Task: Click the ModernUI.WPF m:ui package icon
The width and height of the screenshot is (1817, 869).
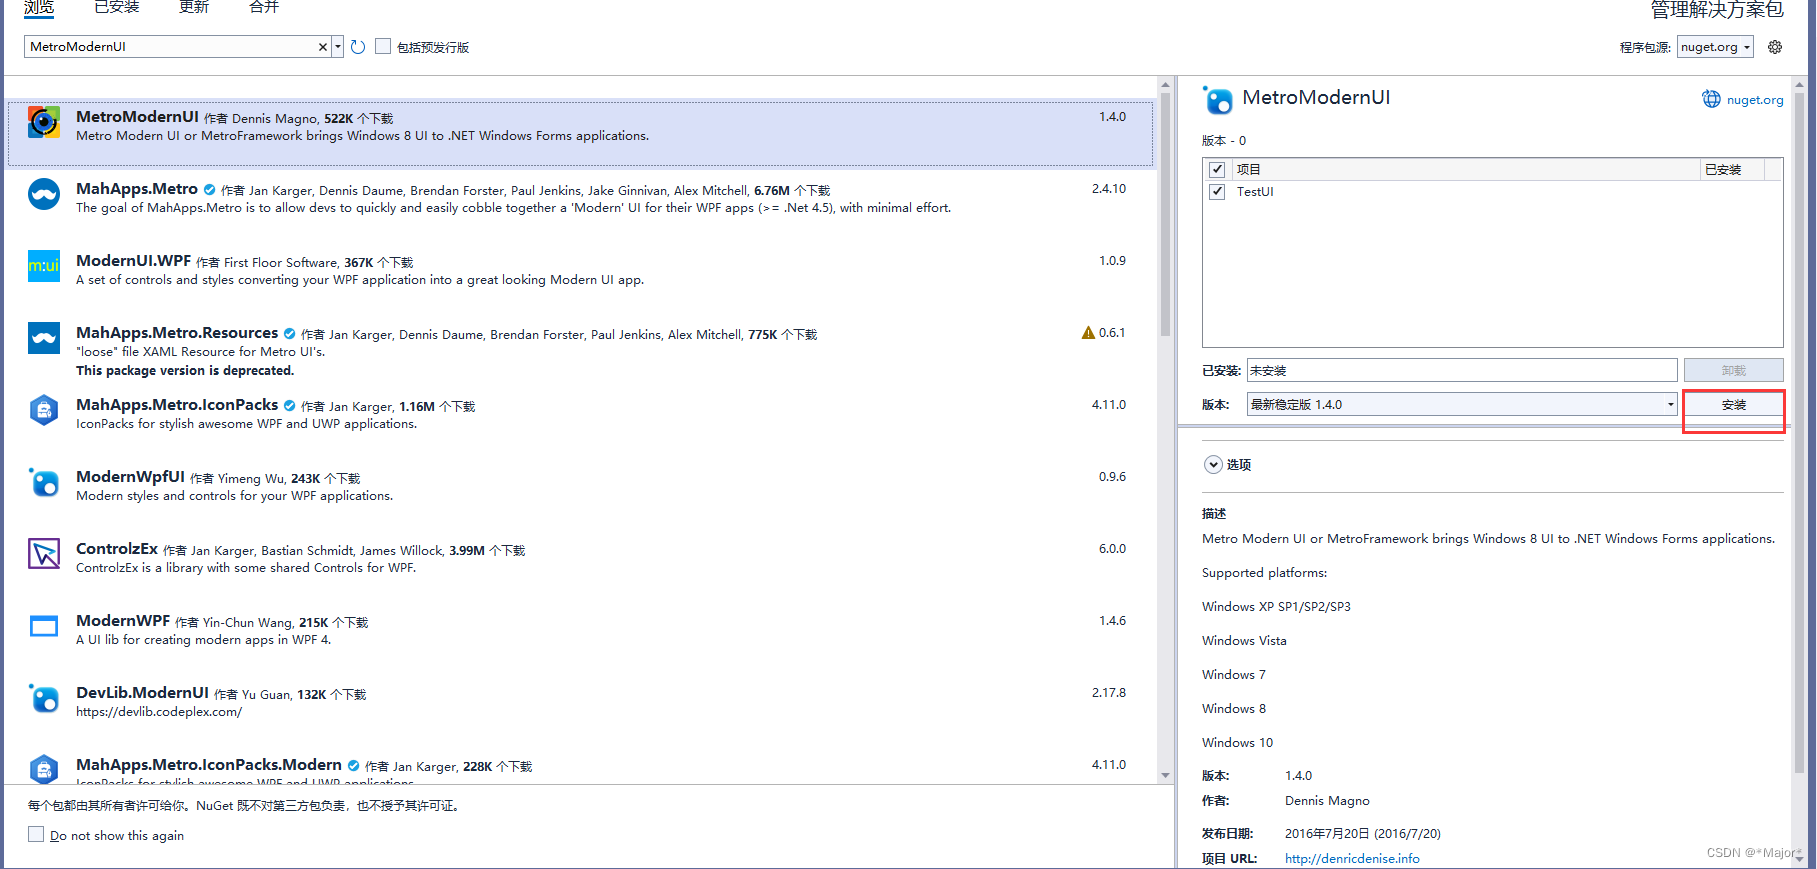Action: pyautogui.click(x=44, y=266)
